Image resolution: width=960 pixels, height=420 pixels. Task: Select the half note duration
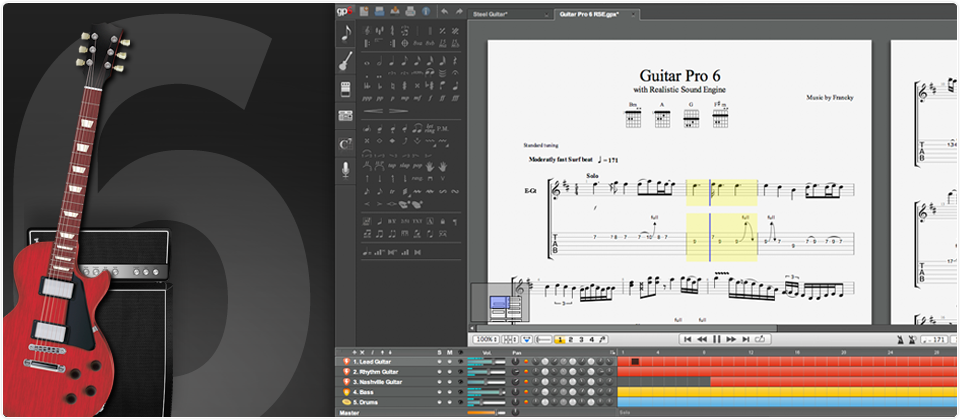coord(380,61)
